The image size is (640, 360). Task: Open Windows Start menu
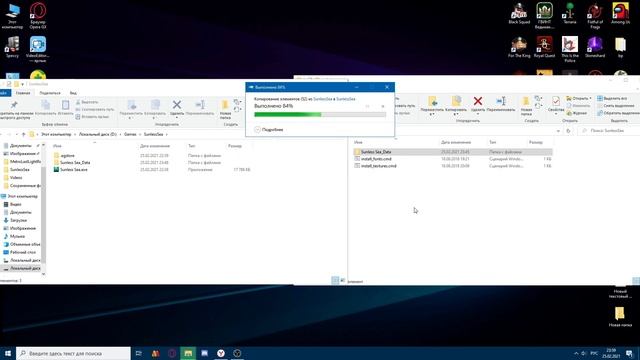coord(8,353)
